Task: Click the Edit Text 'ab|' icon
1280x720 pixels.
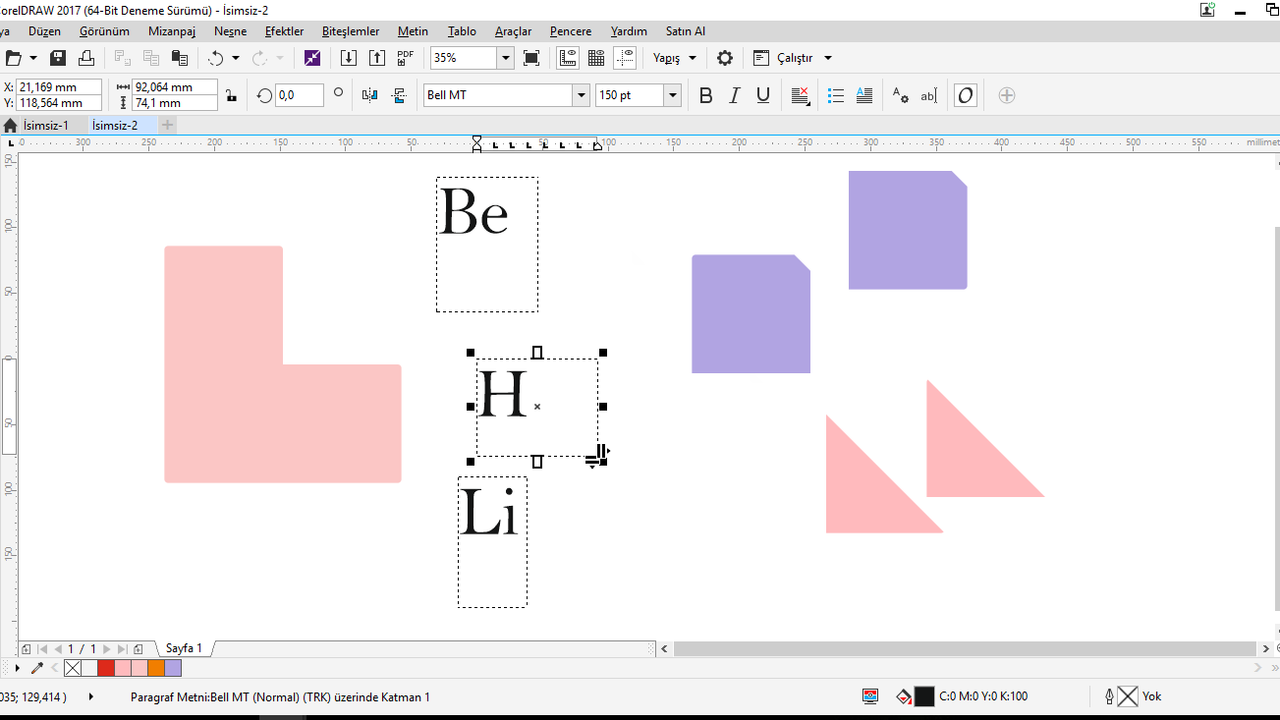Action: tap(928, 96)
